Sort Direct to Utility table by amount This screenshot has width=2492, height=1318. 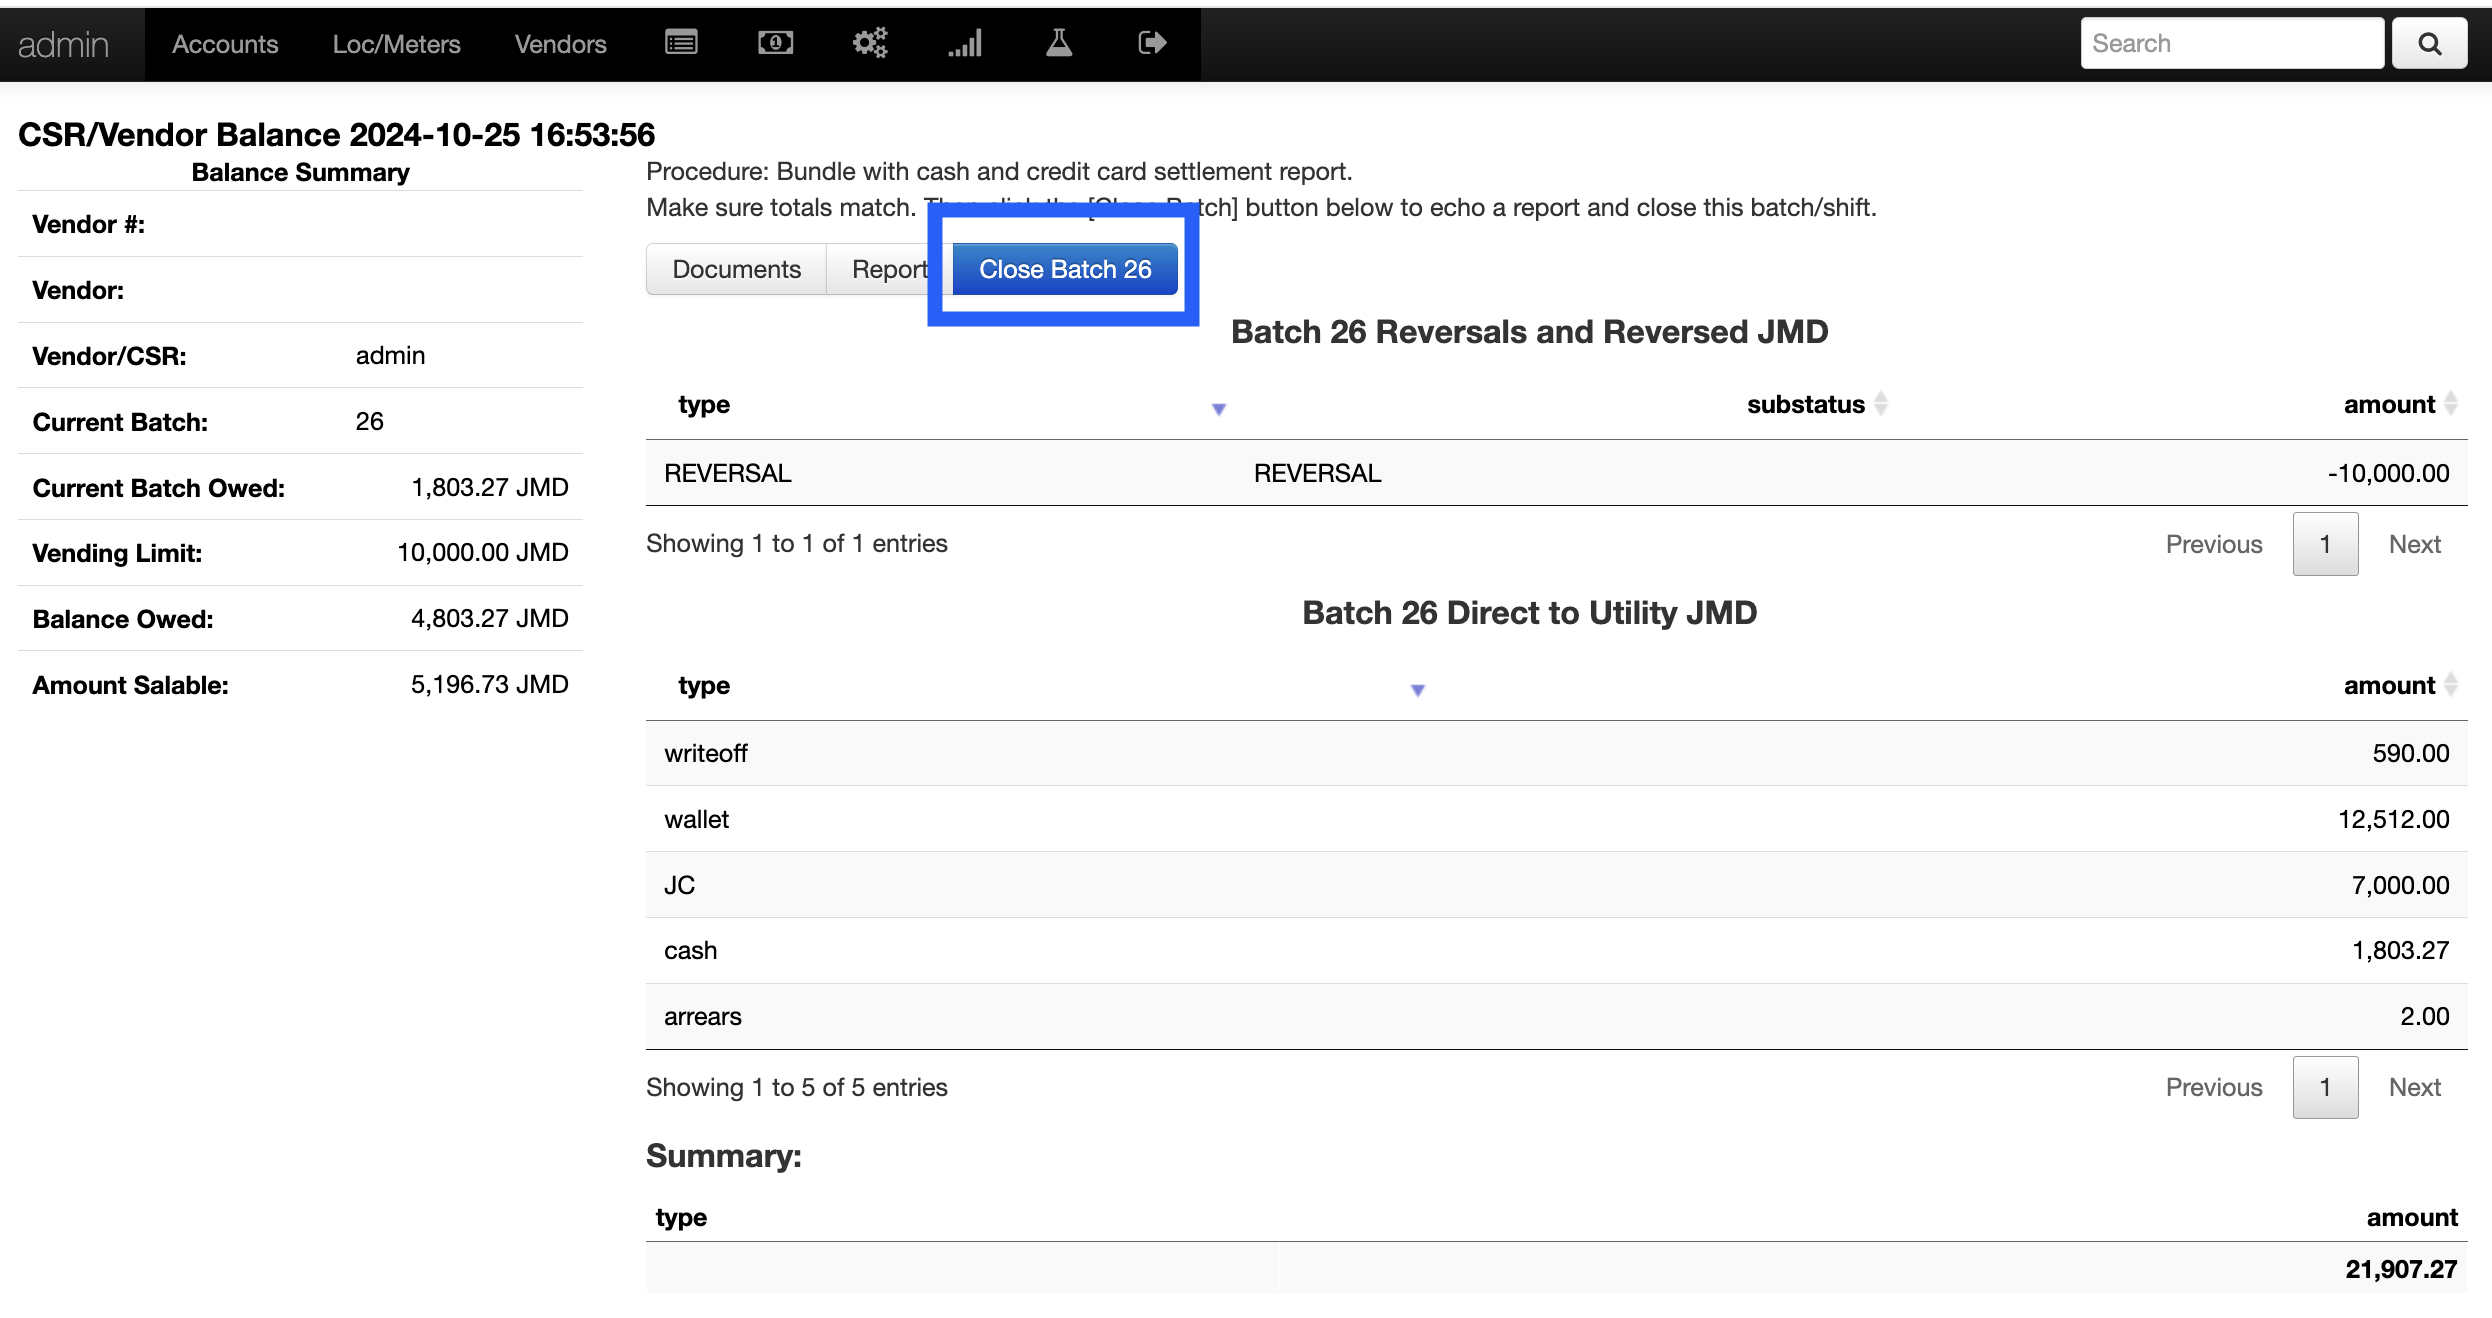point(2388,686)
